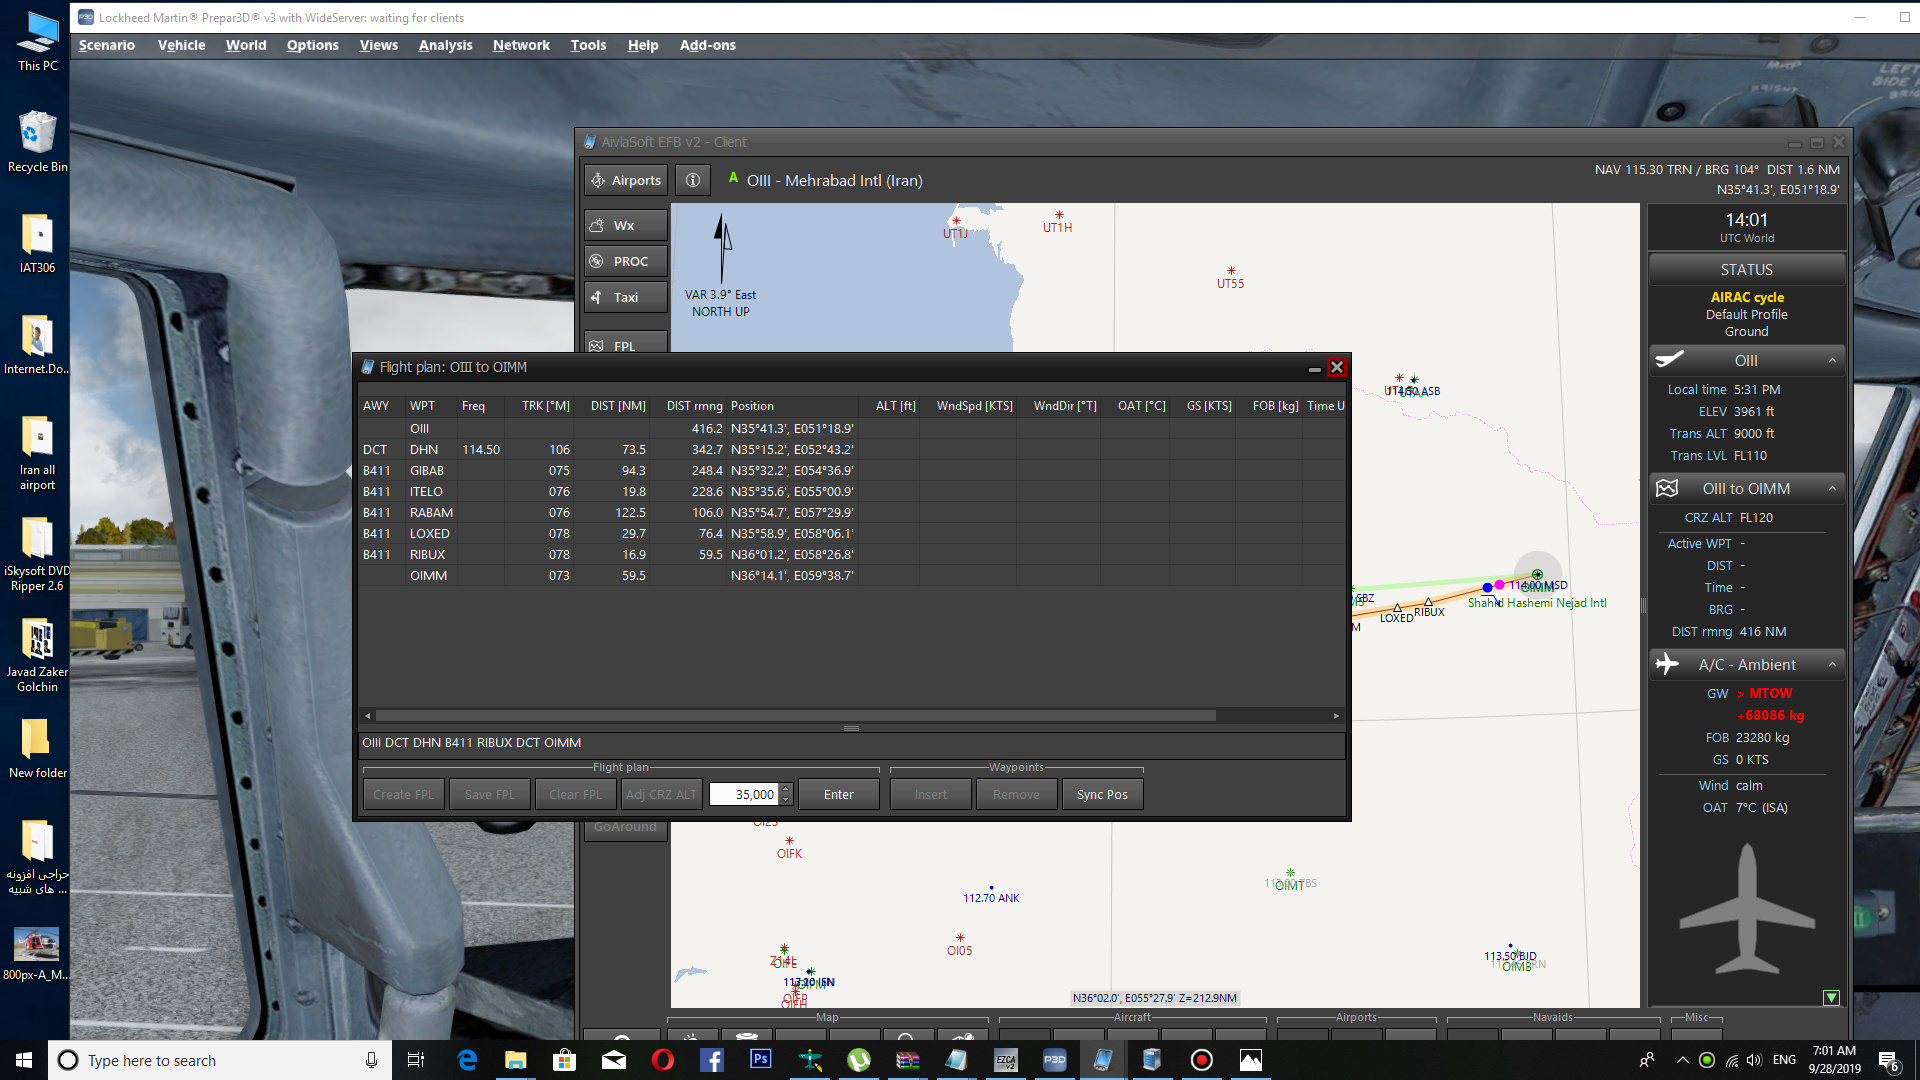Open the EZCA taskbar icon
Screen dimensions: 1920x1080
[1006, 1060]
